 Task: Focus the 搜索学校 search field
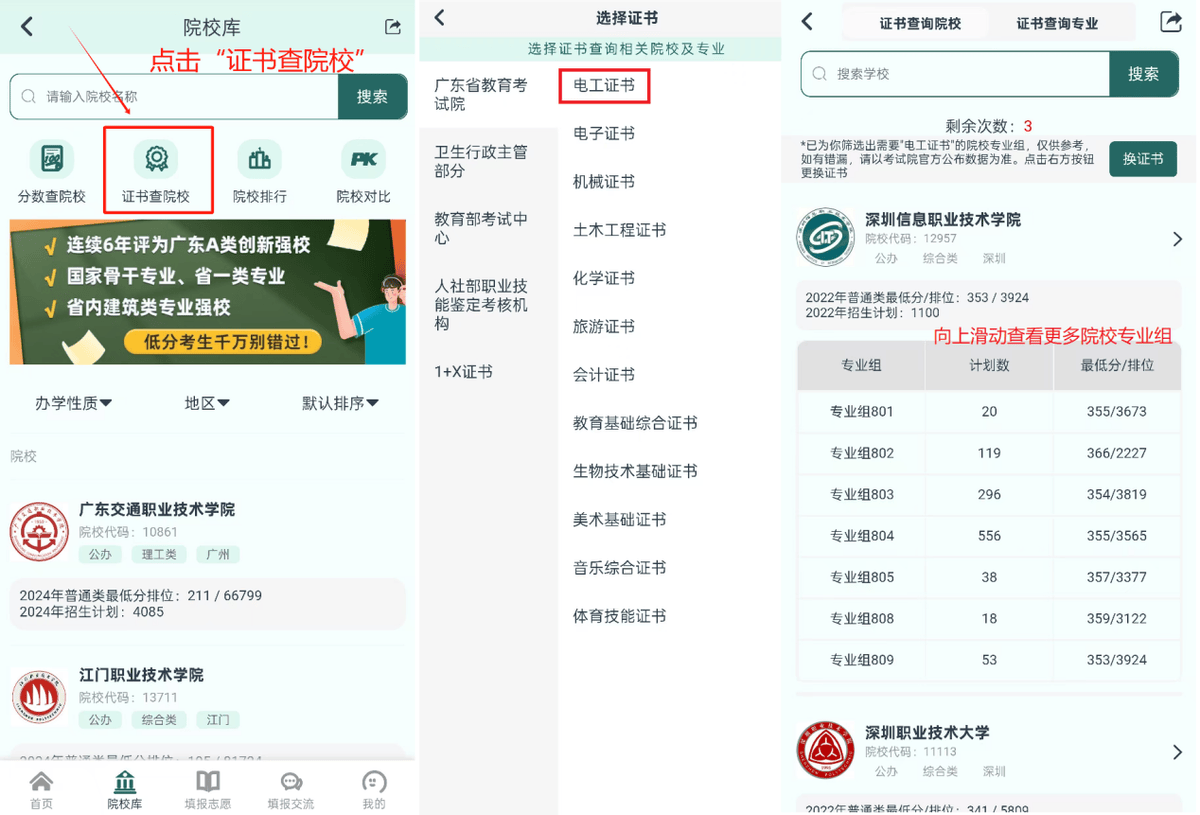(x=956, y=74)
